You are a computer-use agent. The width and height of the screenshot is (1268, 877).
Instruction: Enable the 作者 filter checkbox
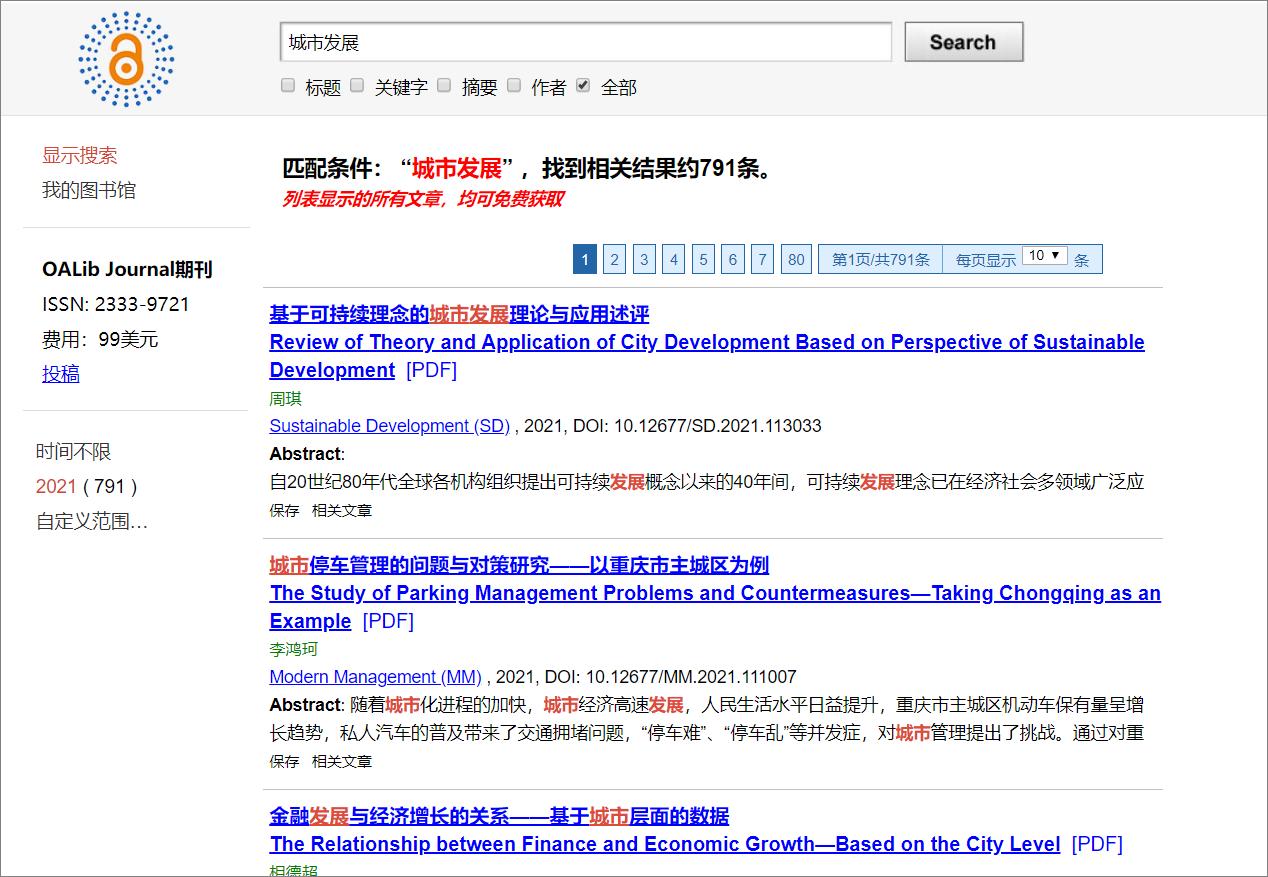[514, 85]
